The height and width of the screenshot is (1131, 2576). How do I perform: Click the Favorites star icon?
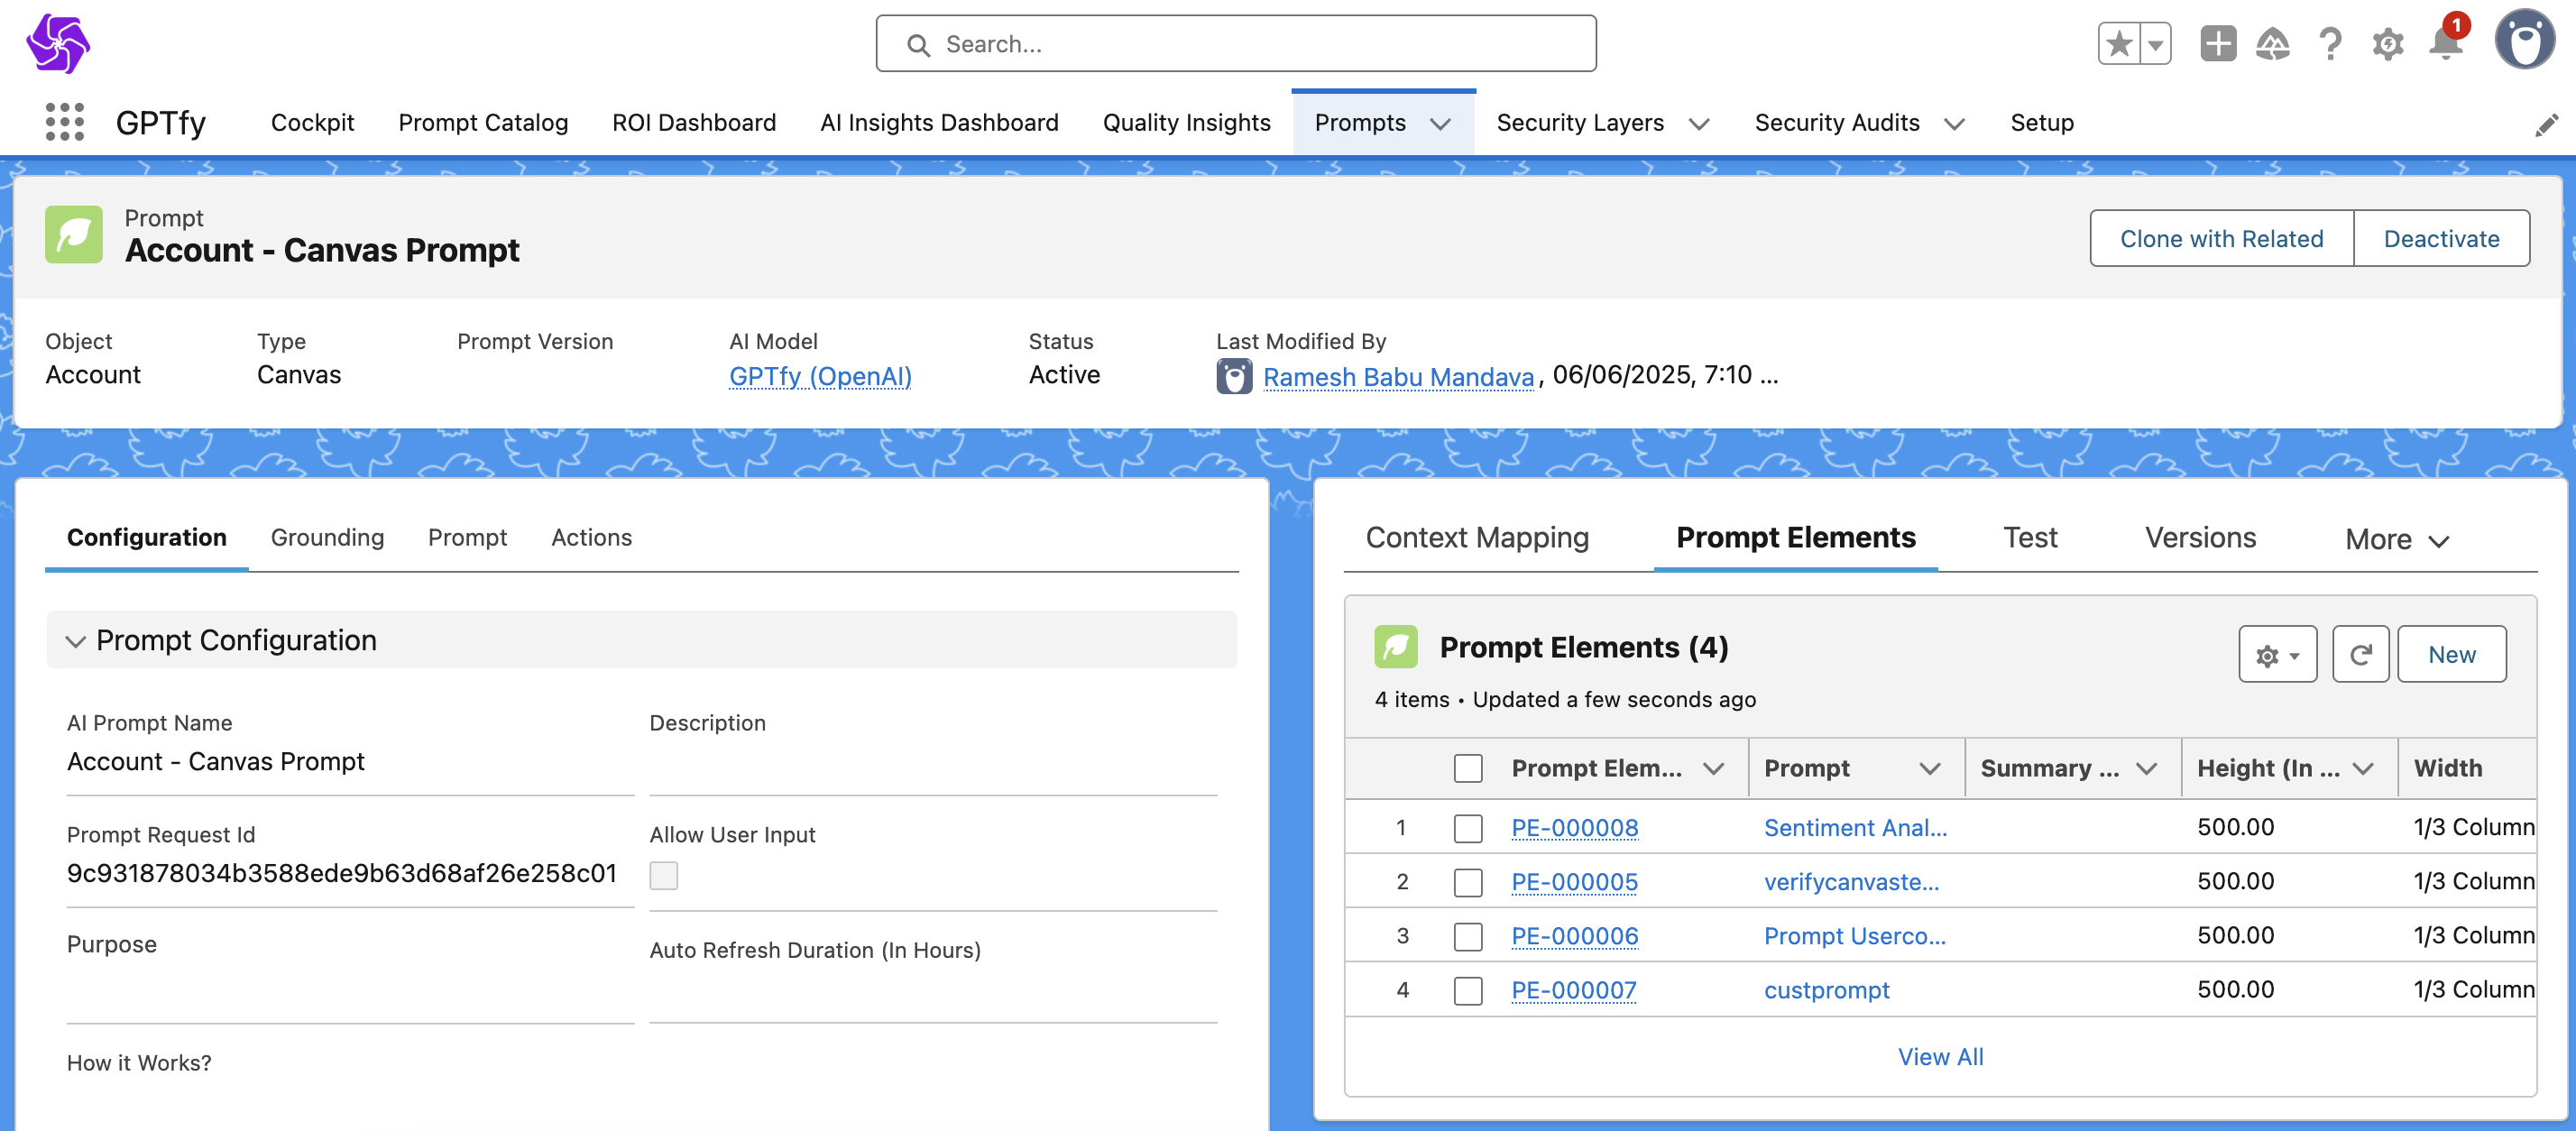click(2119, 44)
